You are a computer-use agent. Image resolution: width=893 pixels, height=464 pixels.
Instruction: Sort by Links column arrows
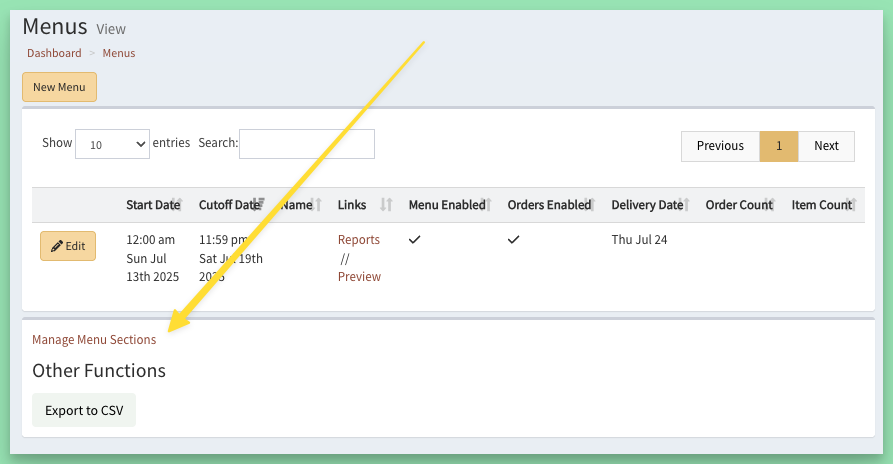tap(386, 205)
